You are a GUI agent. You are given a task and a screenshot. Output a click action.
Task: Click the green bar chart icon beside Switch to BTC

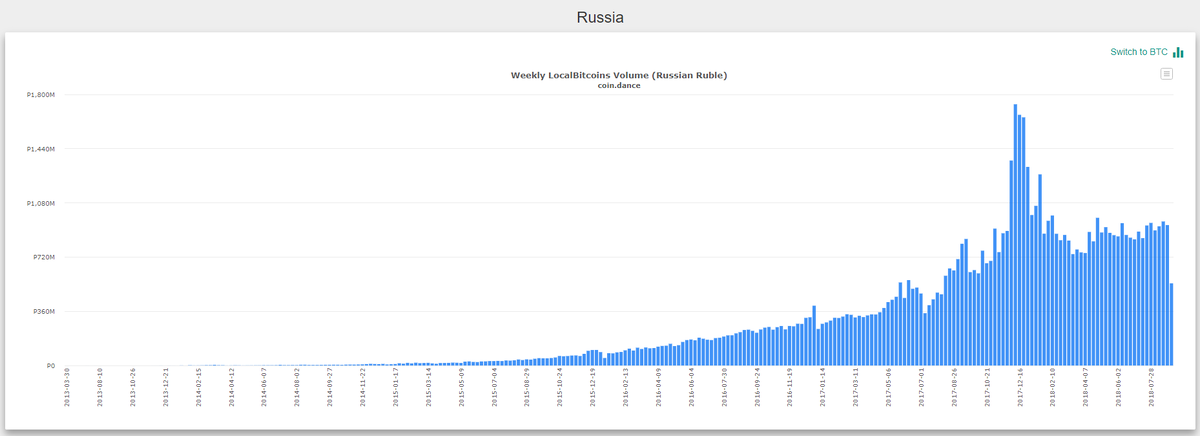click(1178, 52)
